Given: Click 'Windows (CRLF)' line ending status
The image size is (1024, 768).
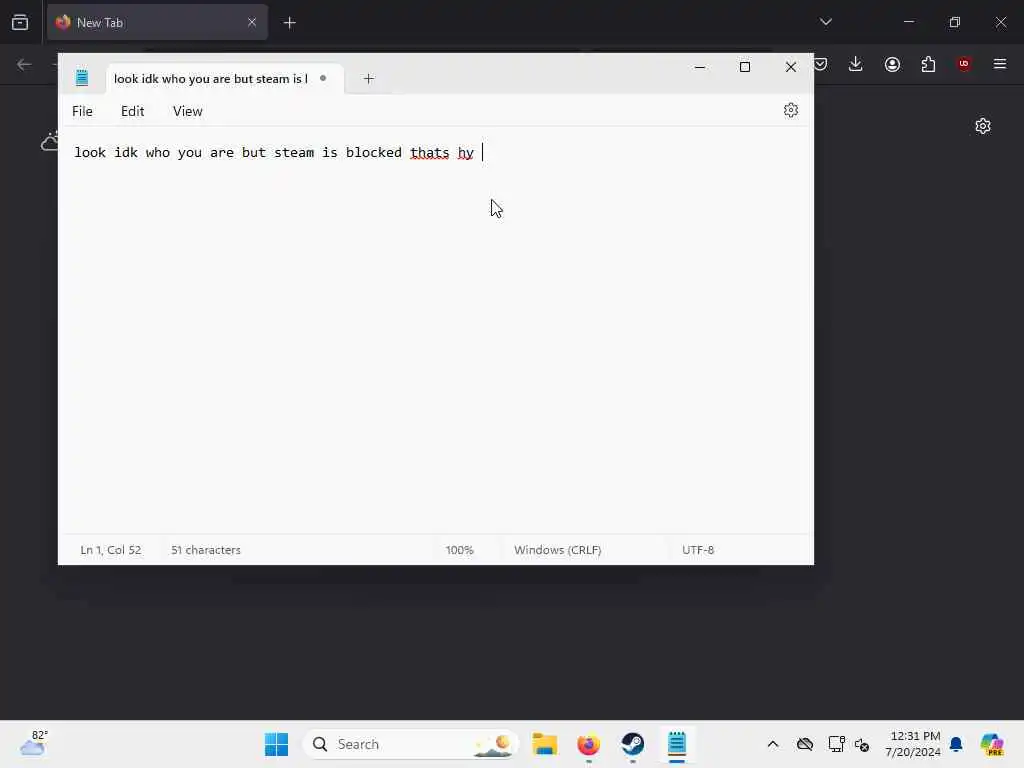Looking at the screenshot, I should pyautogui.click(x=558, y=550).
